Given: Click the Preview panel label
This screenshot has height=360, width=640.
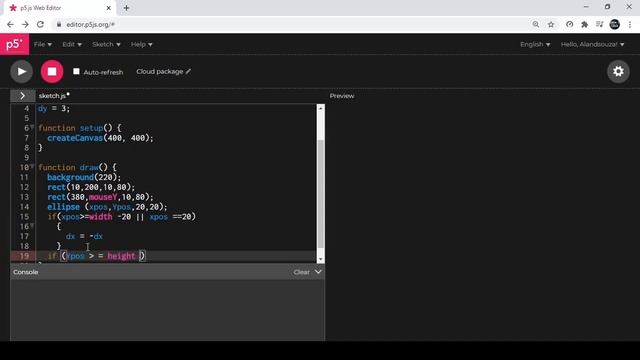Looking at the screenshot, I should (342, 96).
